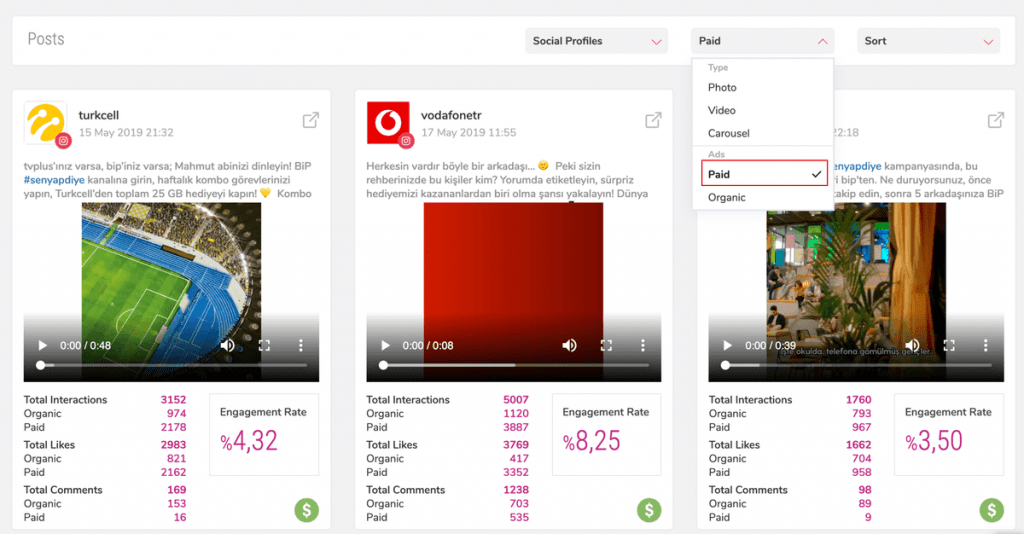Play the turkcell video
1024x534 pixels.
[x=42, y=345]
